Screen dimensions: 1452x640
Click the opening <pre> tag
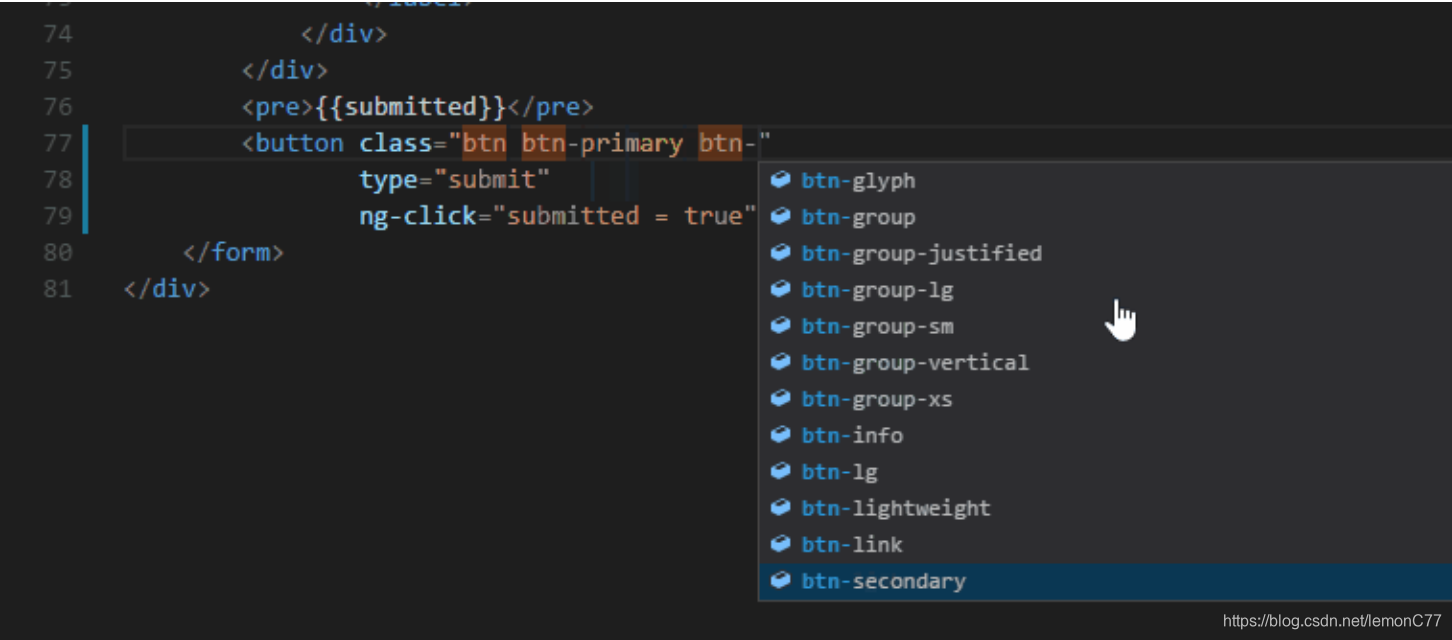point(278,107)
